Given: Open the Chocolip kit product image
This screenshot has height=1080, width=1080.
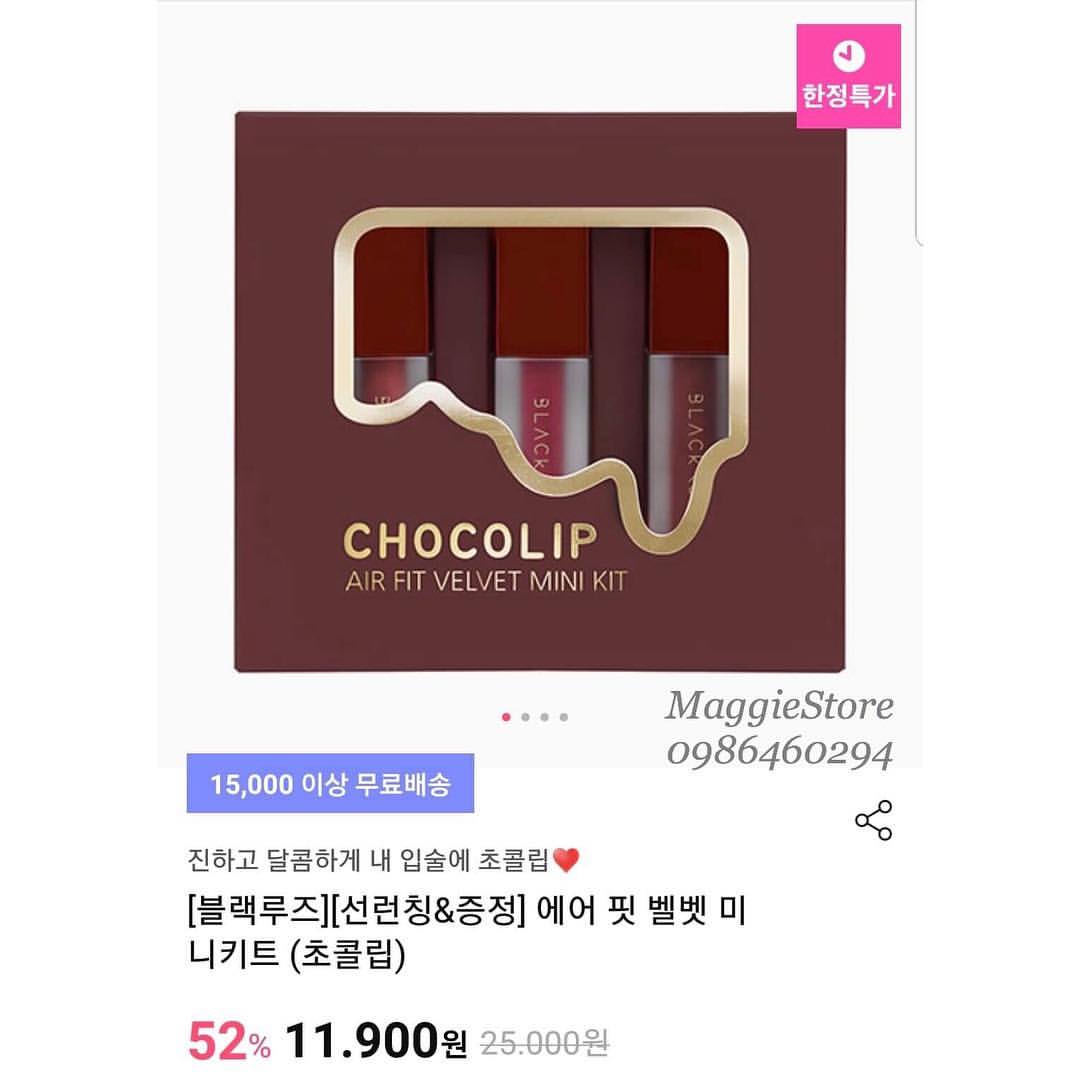Looking at the screenshot, I should point(540,391).
